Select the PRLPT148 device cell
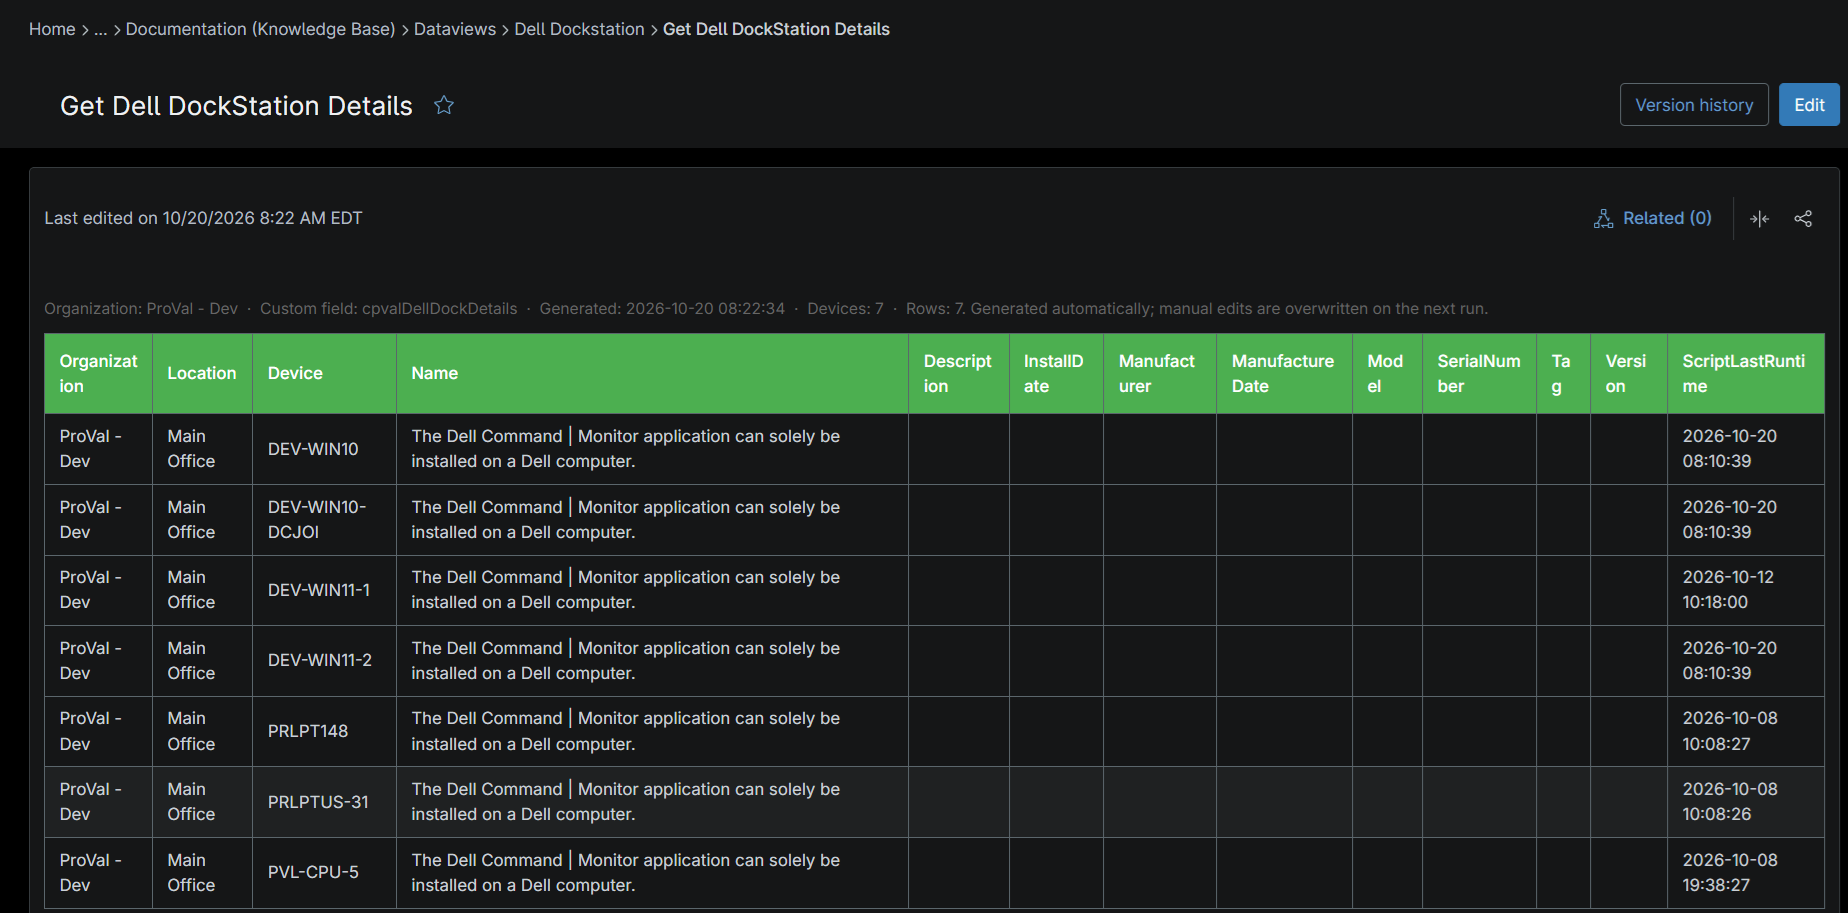1848x913 pixels. point(324,731)
